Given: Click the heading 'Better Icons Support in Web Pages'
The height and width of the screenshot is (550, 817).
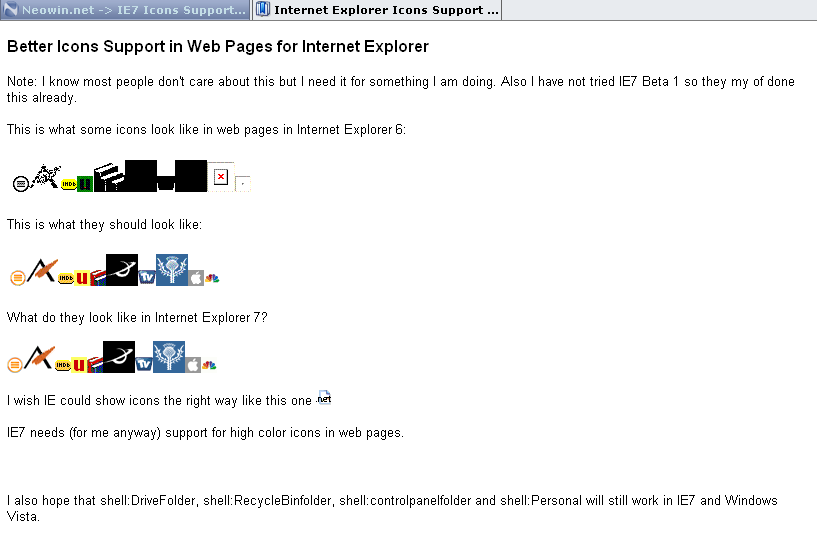Looking at the screenshot, I should pyautogui.click(x=218, y=46).
